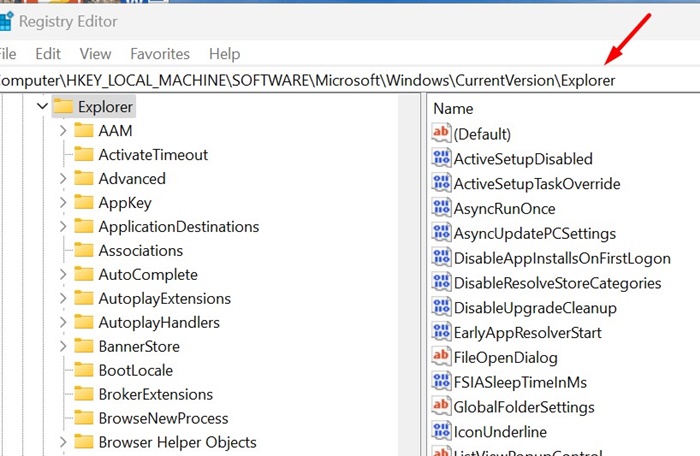Screen dimensions: 700x456
Task: Select the BootLocale folder icon
Action: coord(83,370)
